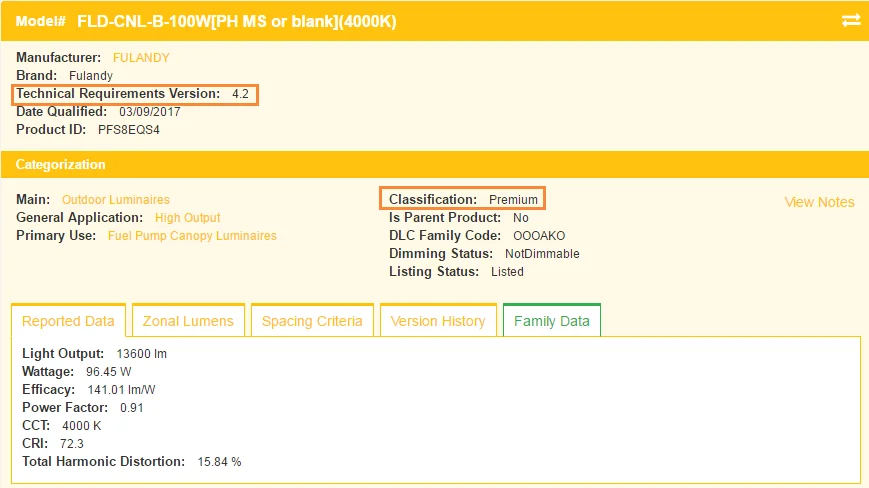Viewport: 869px width, 488px height.
Task: Click the Technical Requirements Version 4.2 box
Action: click(135, 94)
